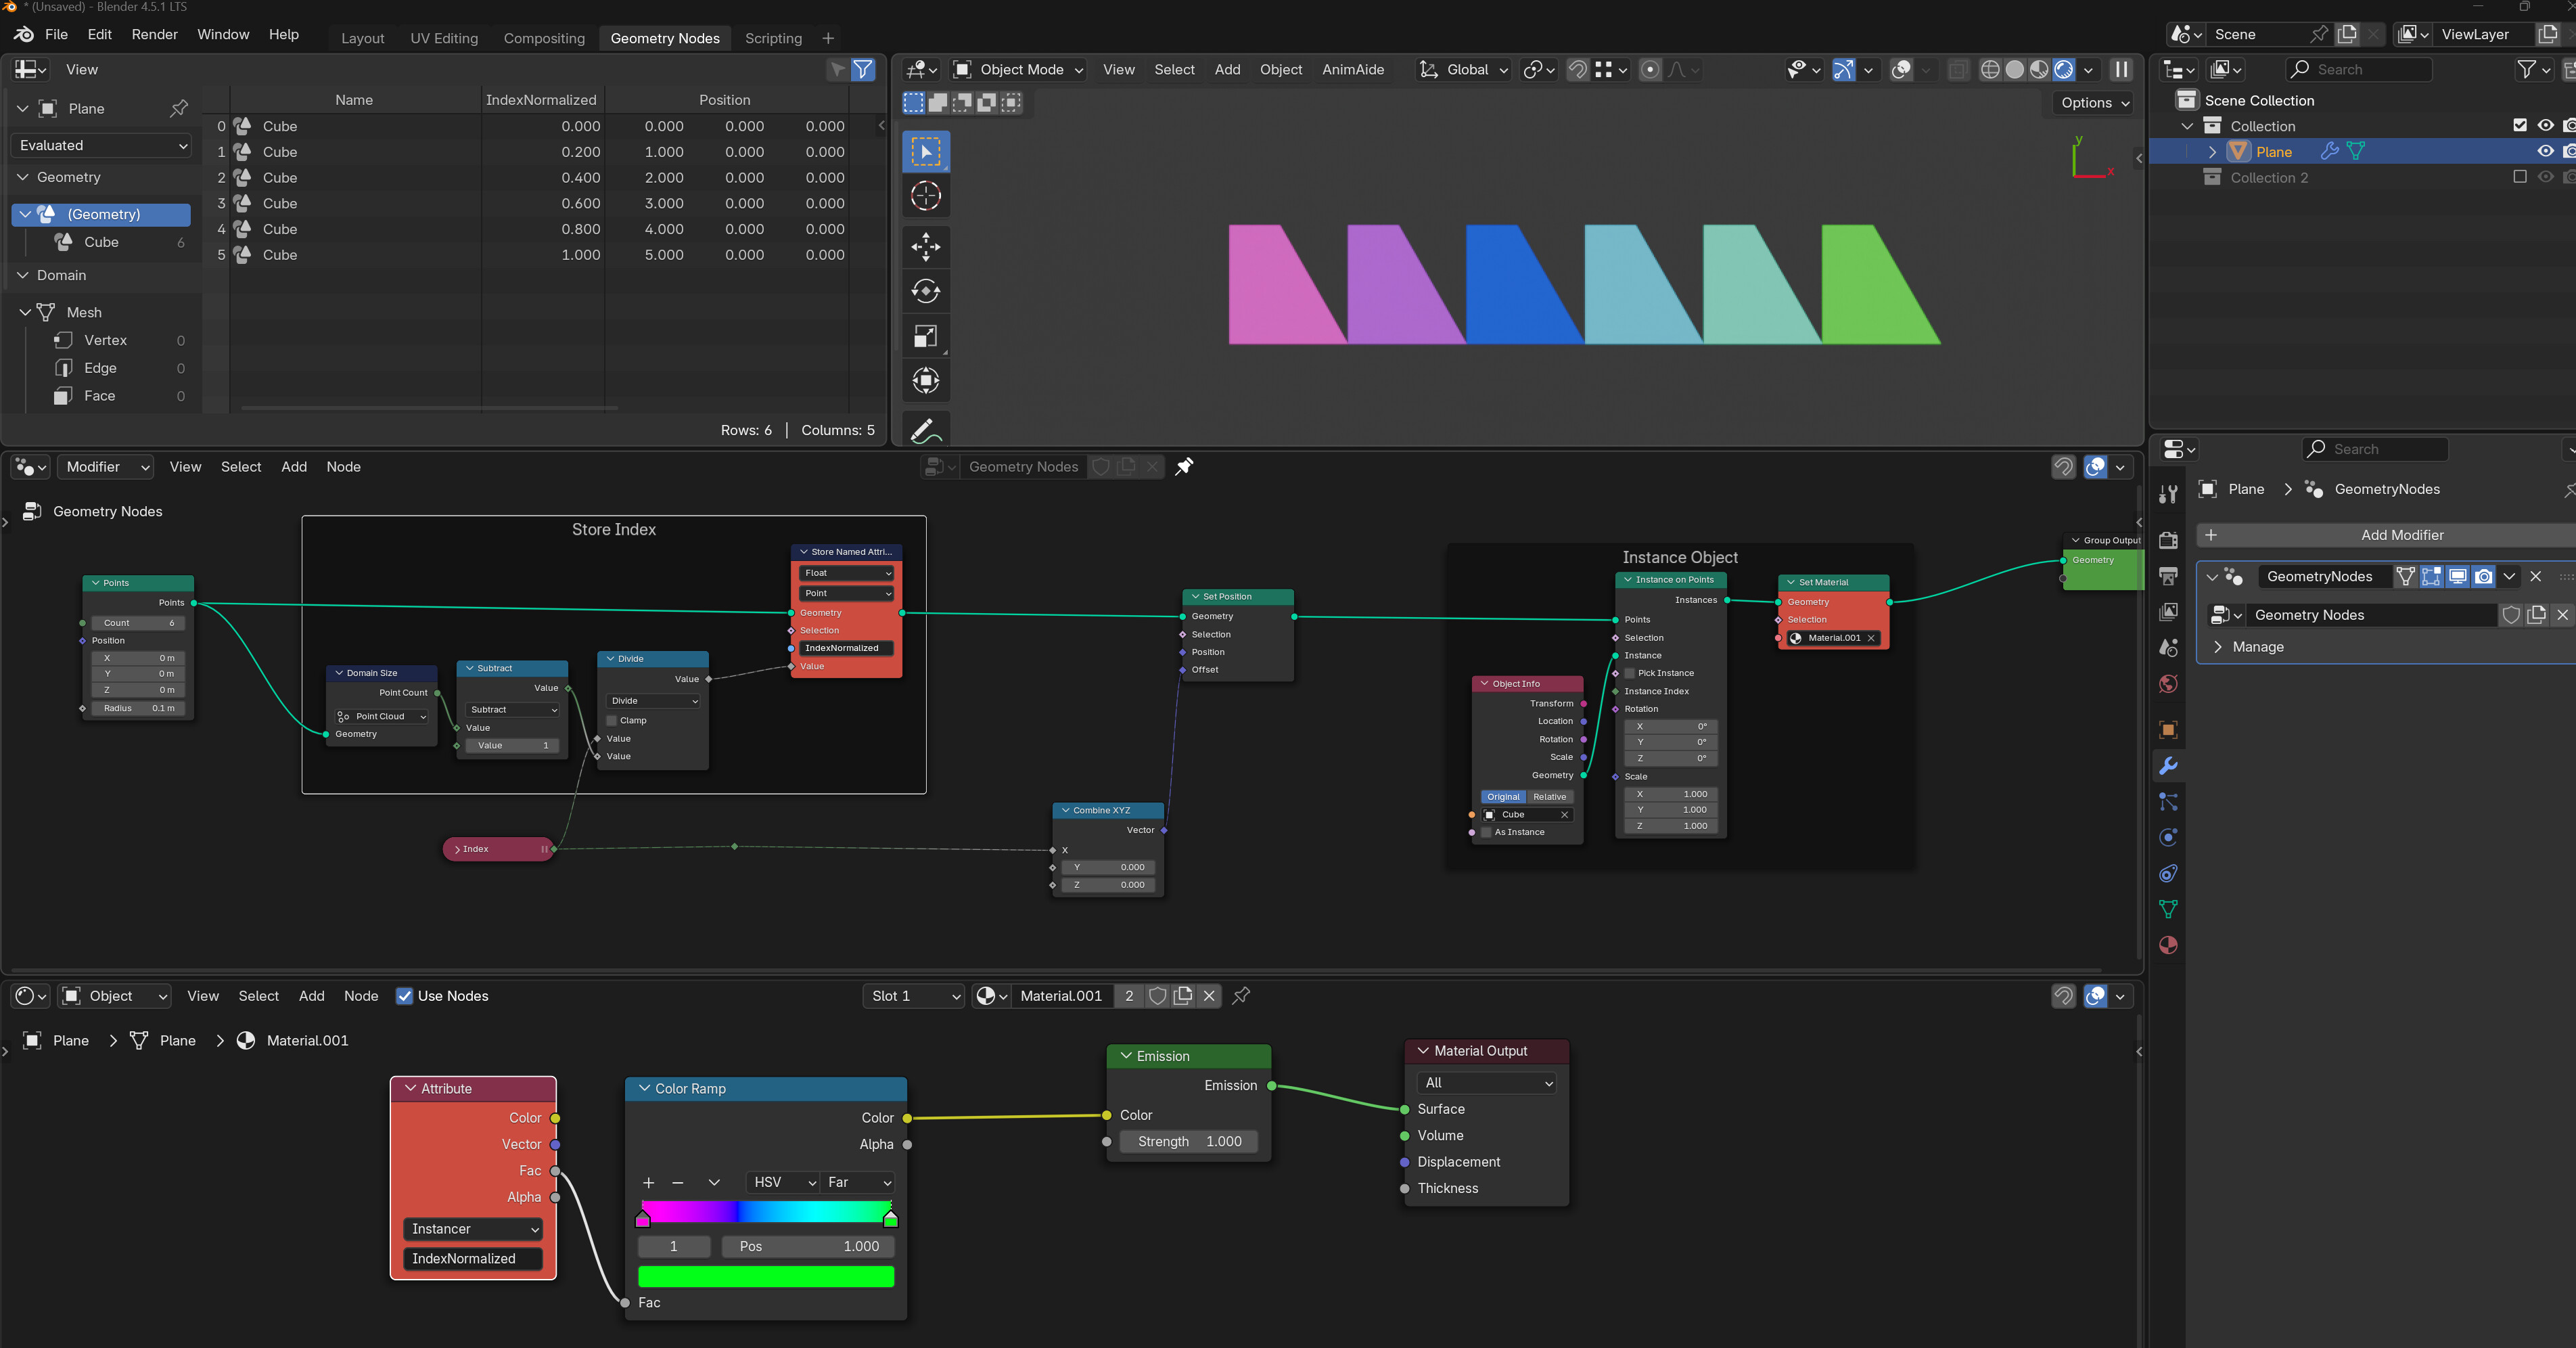Viewport: 2576px width, 1348px height.
Task: Select Relative button in Object Info node
Action: coord(1549,797)
